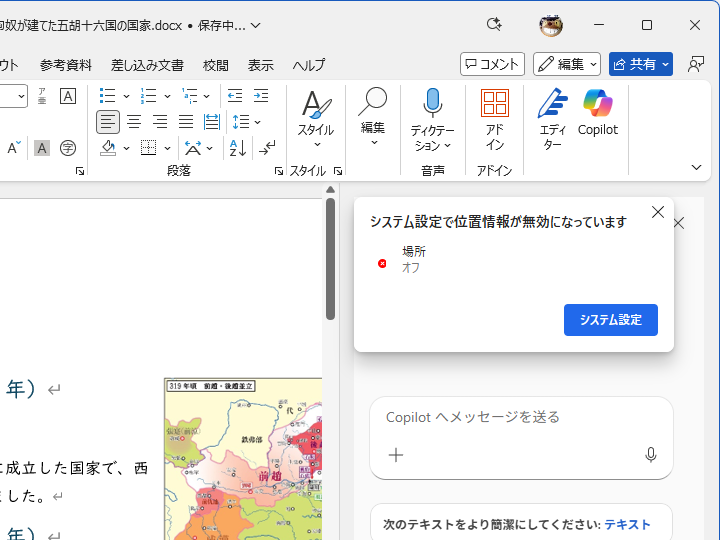Expand shading color options arrow
The image size is (720, 540).
coord(126,148)
